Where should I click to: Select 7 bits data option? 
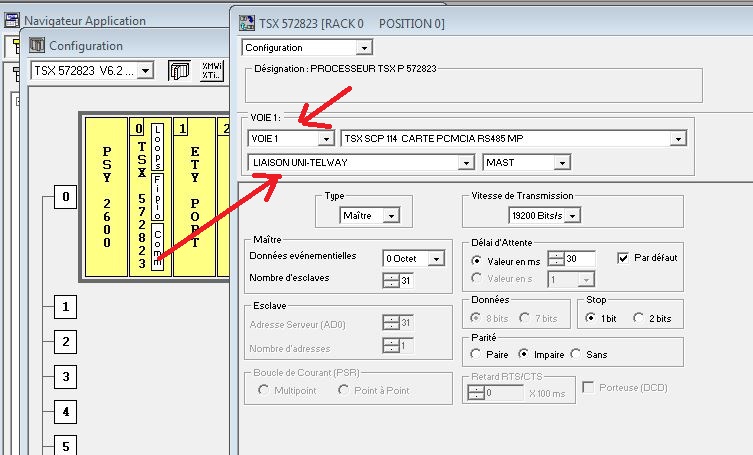[524, 318]
